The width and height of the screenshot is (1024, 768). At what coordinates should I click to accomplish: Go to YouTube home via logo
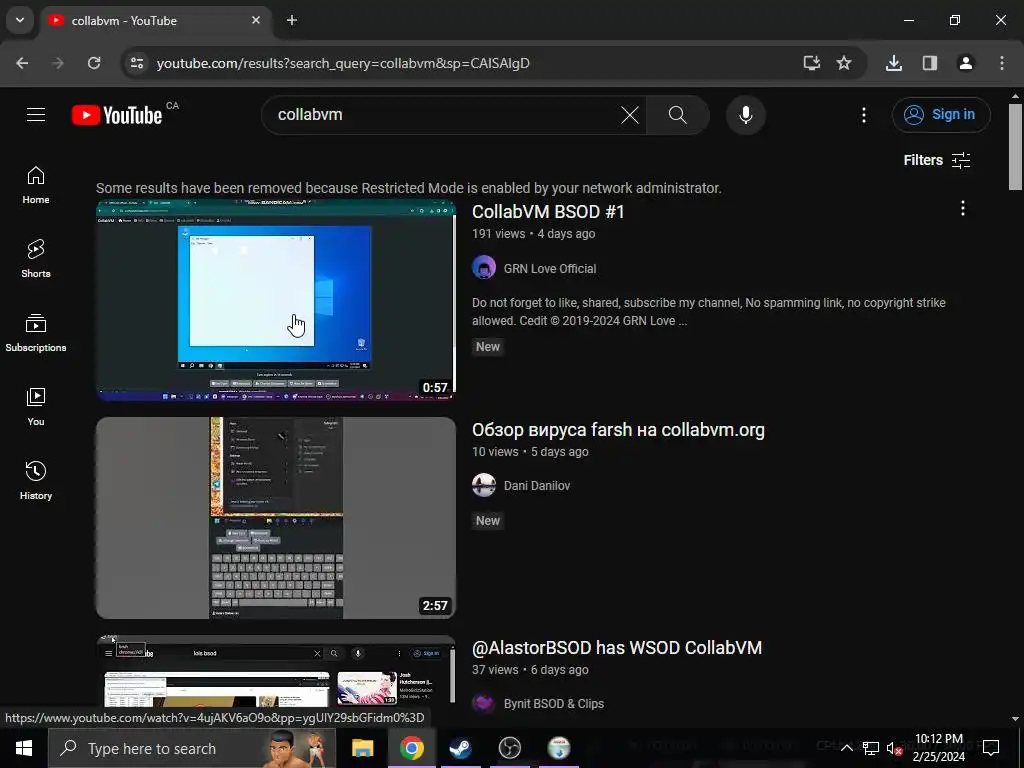pos(117,115)
